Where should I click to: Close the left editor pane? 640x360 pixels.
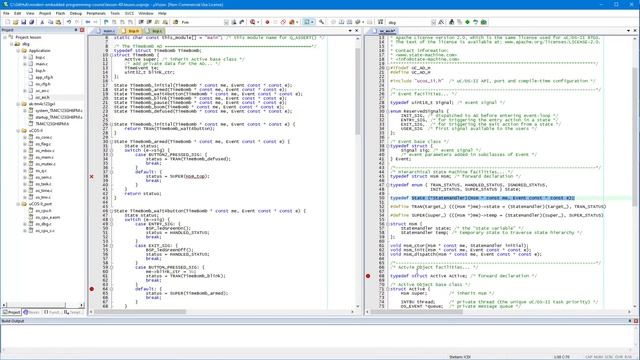357,31
